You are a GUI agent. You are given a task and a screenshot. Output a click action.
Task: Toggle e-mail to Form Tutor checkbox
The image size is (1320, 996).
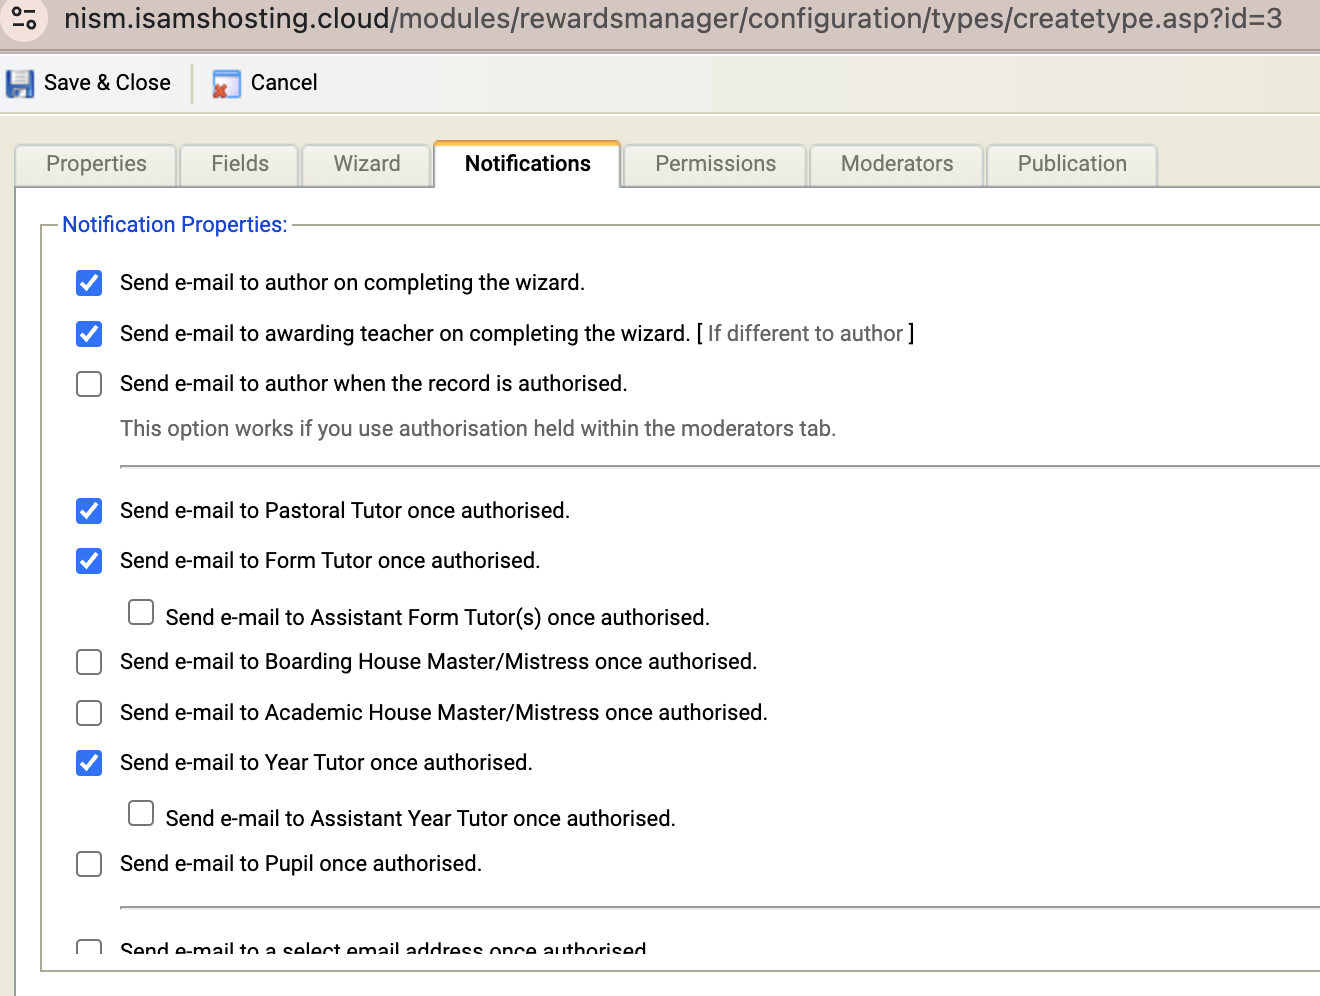89,561
